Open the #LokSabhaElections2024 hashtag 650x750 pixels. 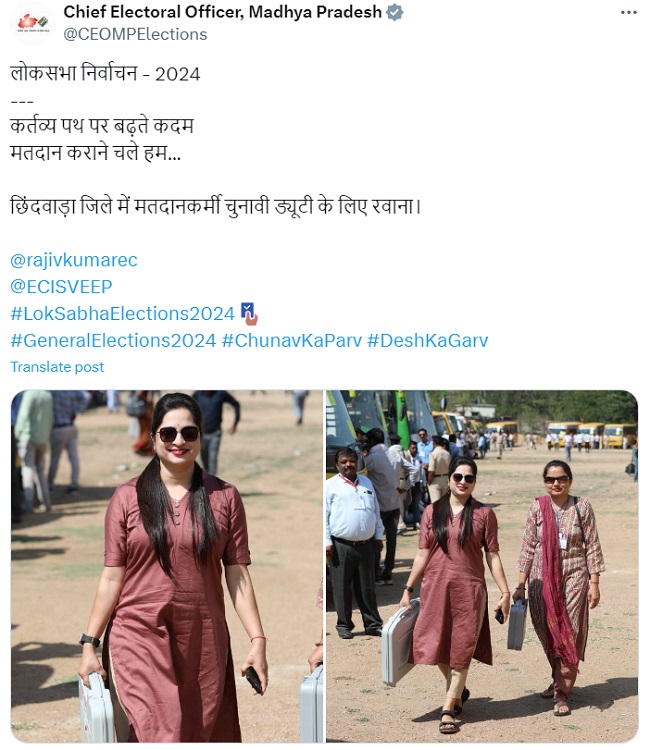pyautogui.click(x=122, y=314)
